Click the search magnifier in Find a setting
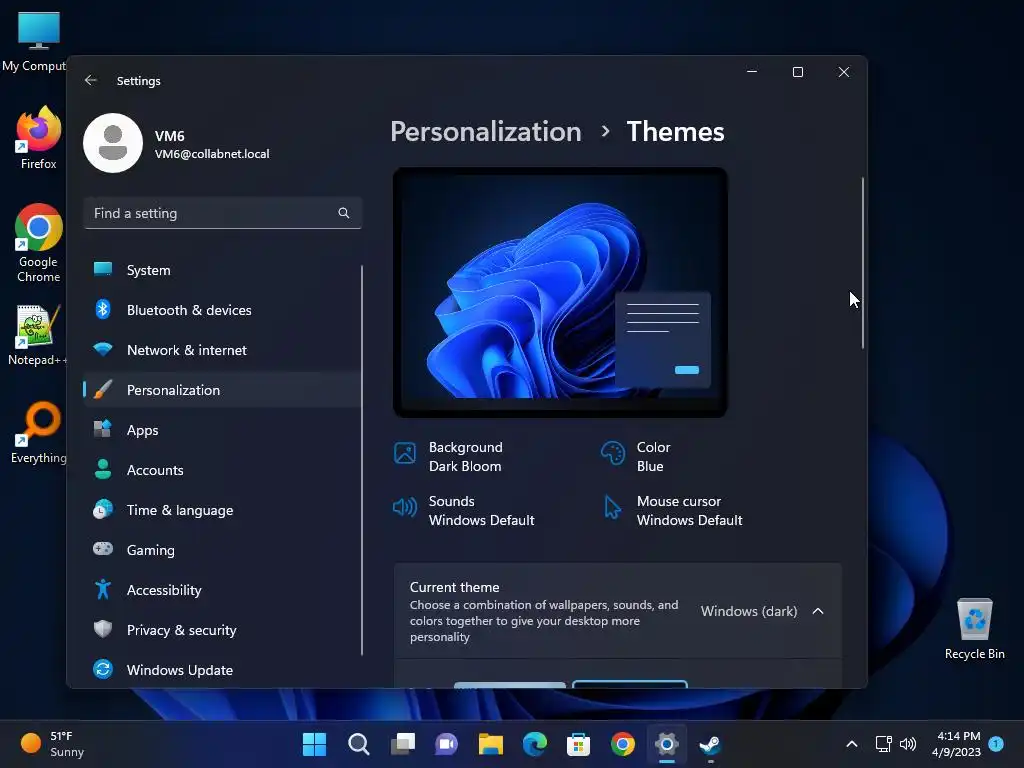 click(x=344, y=213)
